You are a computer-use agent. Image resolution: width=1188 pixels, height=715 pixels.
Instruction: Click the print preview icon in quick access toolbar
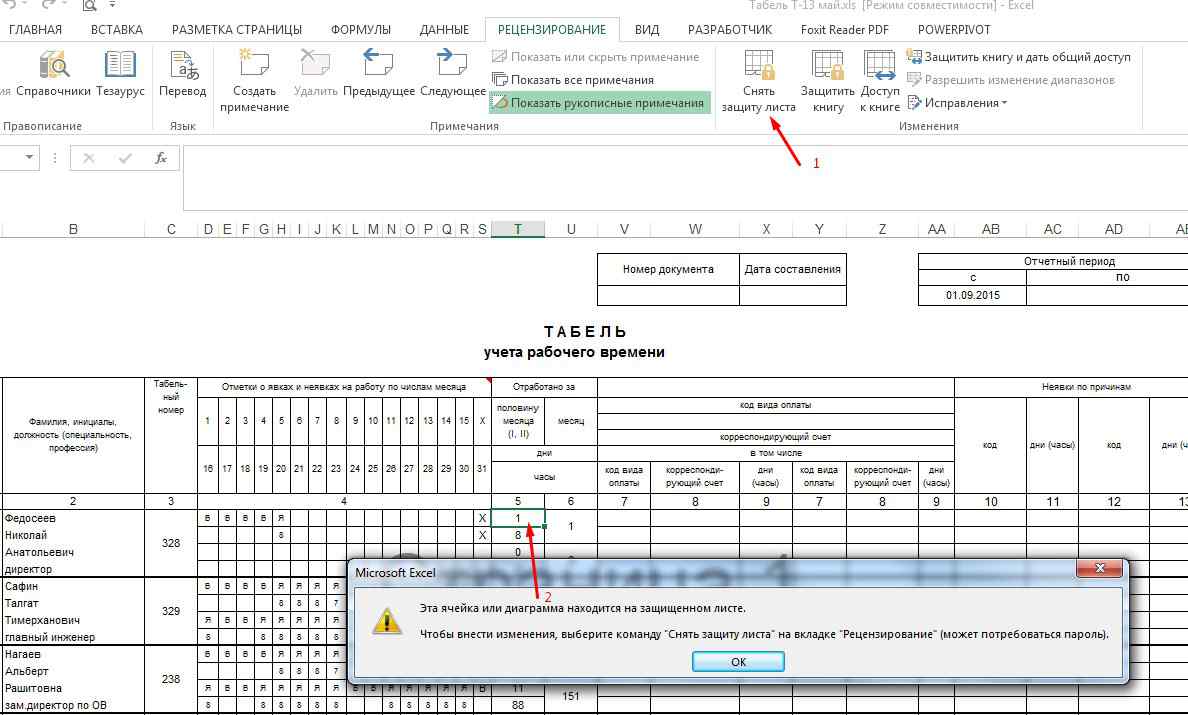[x=89, y=5]
